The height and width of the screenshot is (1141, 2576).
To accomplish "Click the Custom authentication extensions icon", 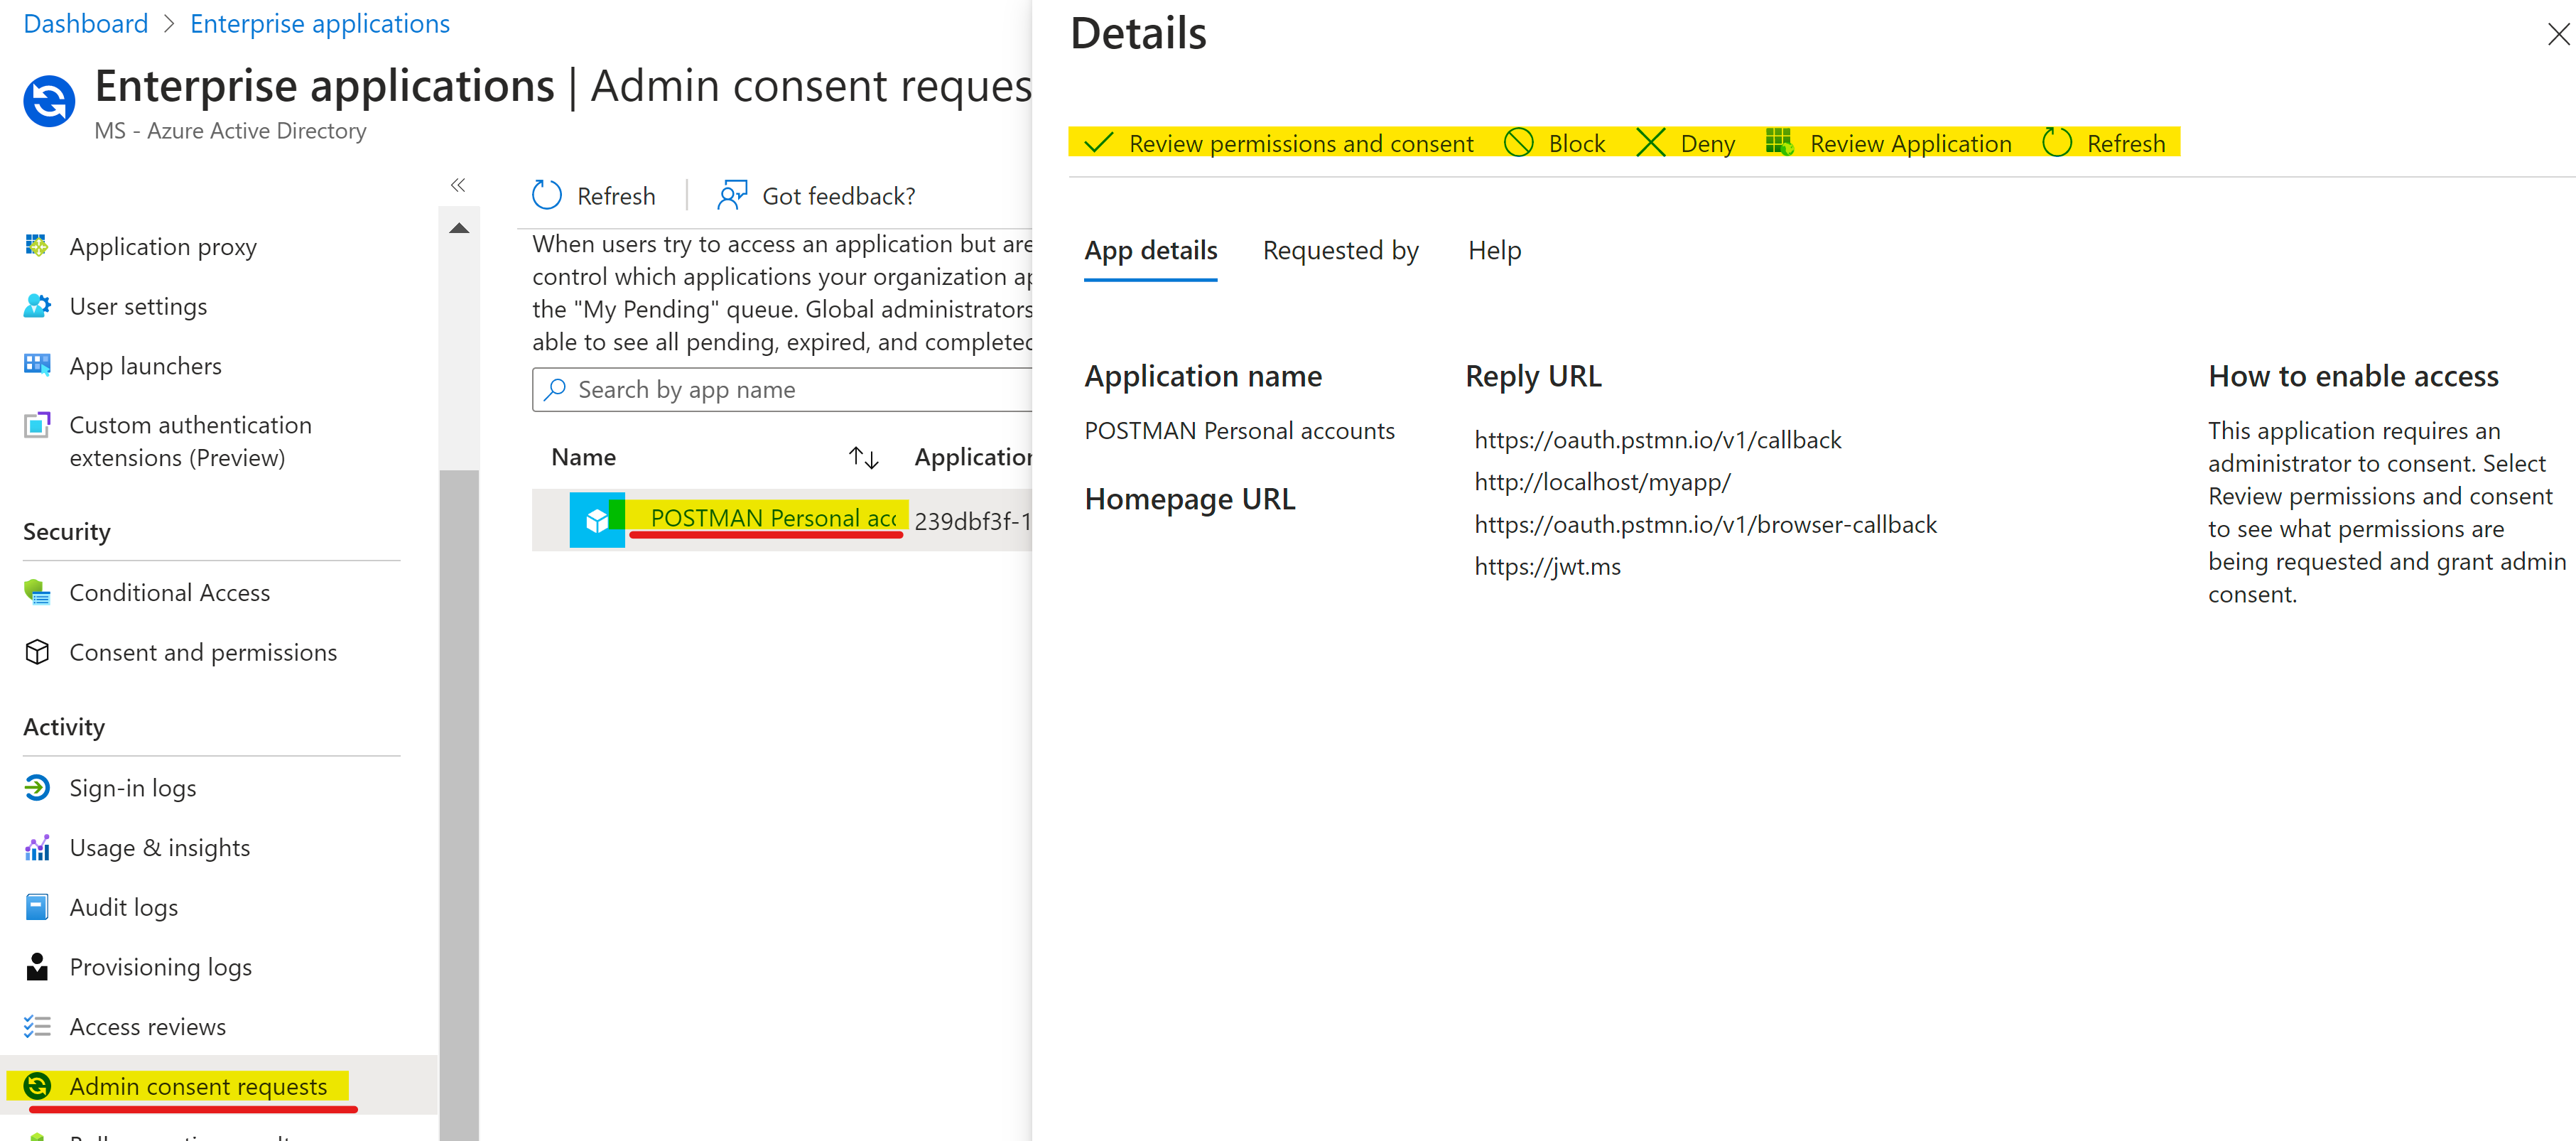I will click(x=37, y=425).
